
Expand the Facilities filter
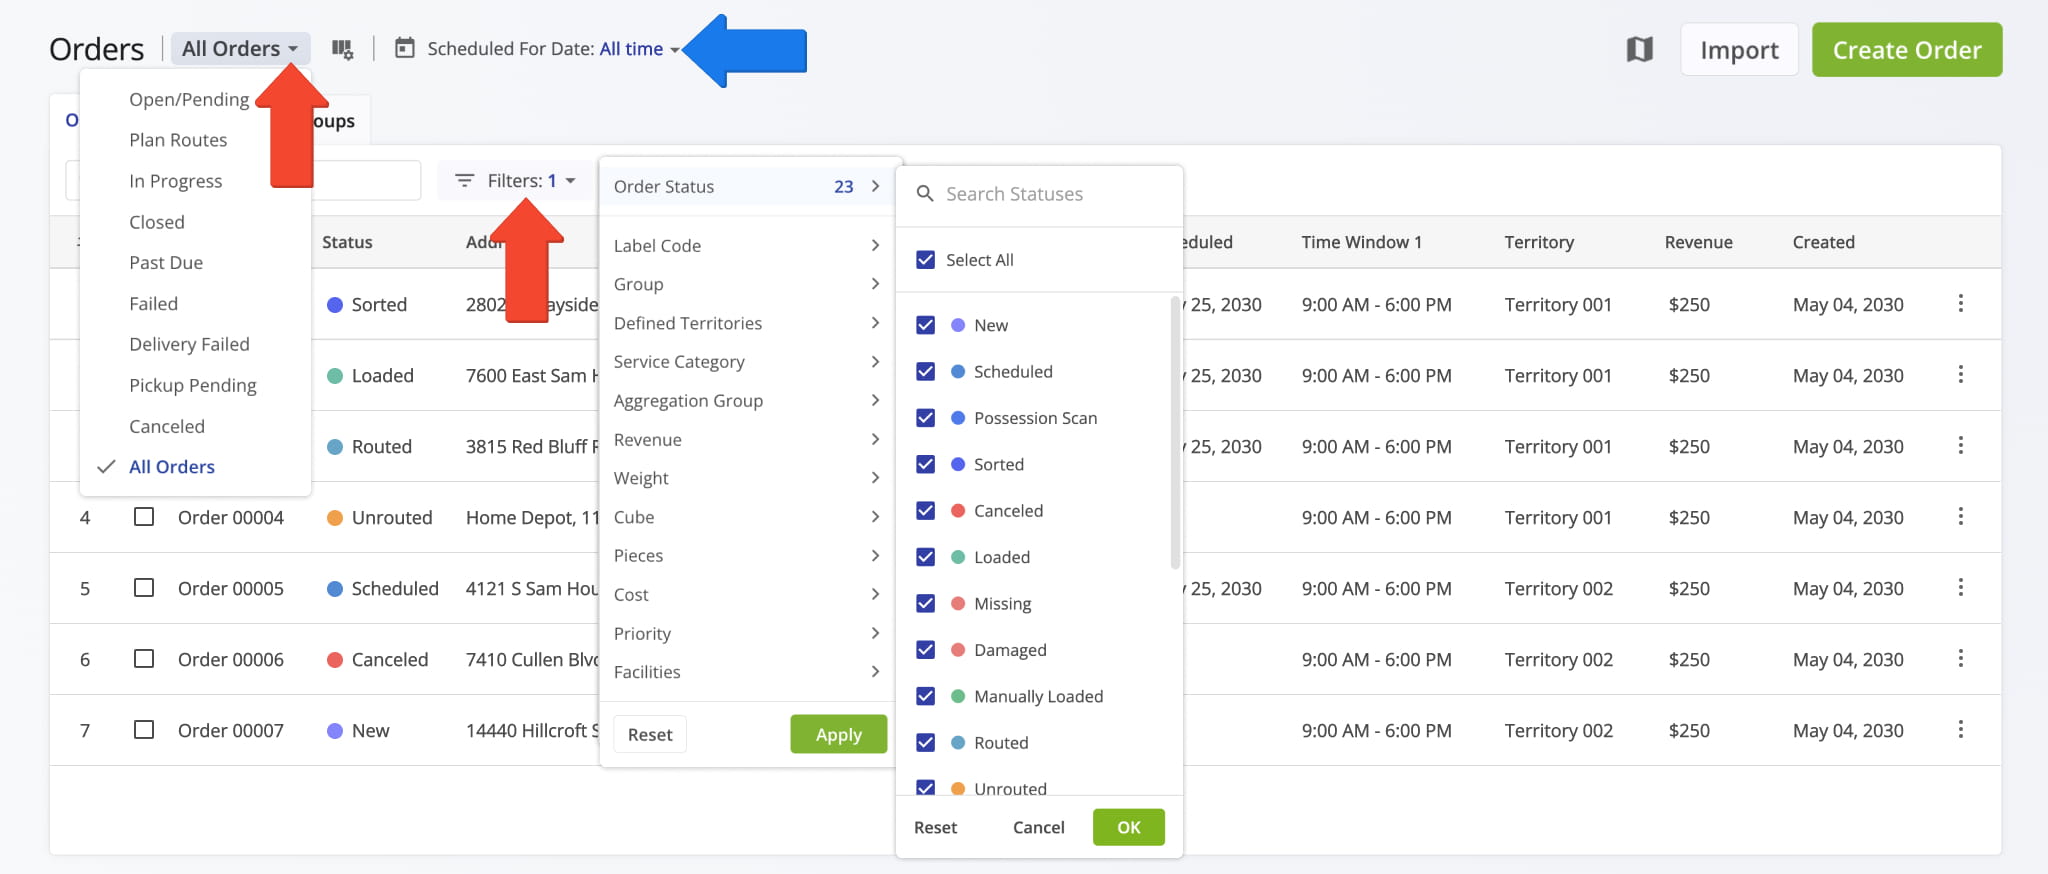coord(746,672)
